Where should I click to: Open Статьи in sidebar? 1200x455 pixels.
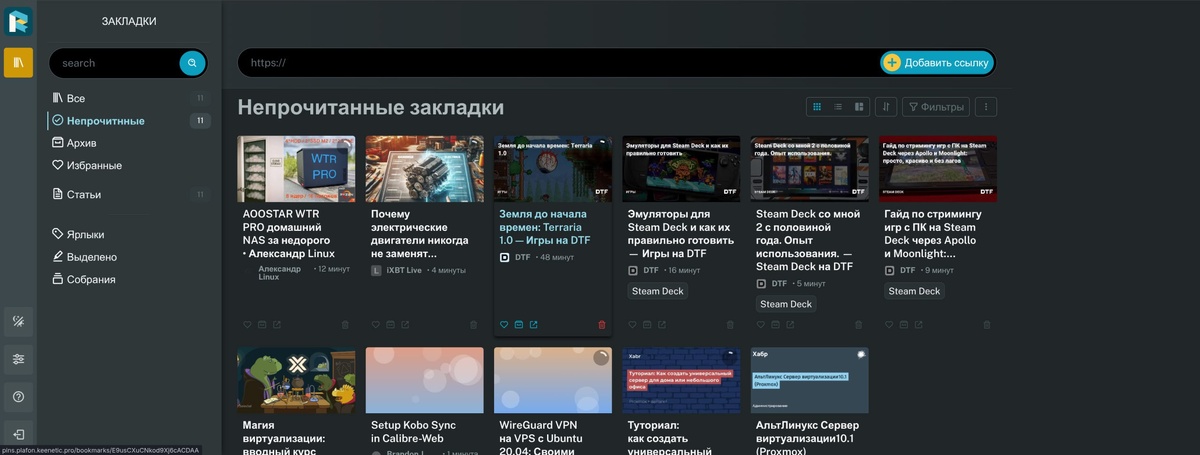click(128, 194)
